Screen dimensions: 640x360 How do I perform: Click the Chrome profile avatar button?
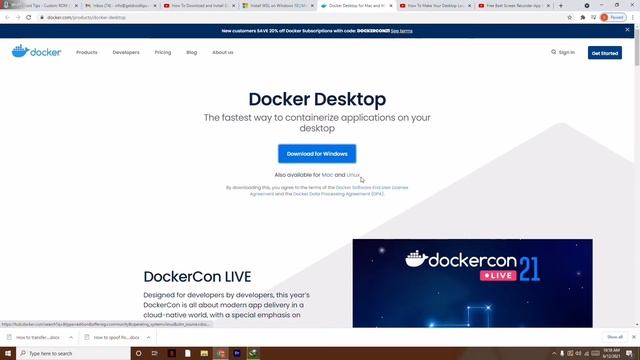coord(613,18)
